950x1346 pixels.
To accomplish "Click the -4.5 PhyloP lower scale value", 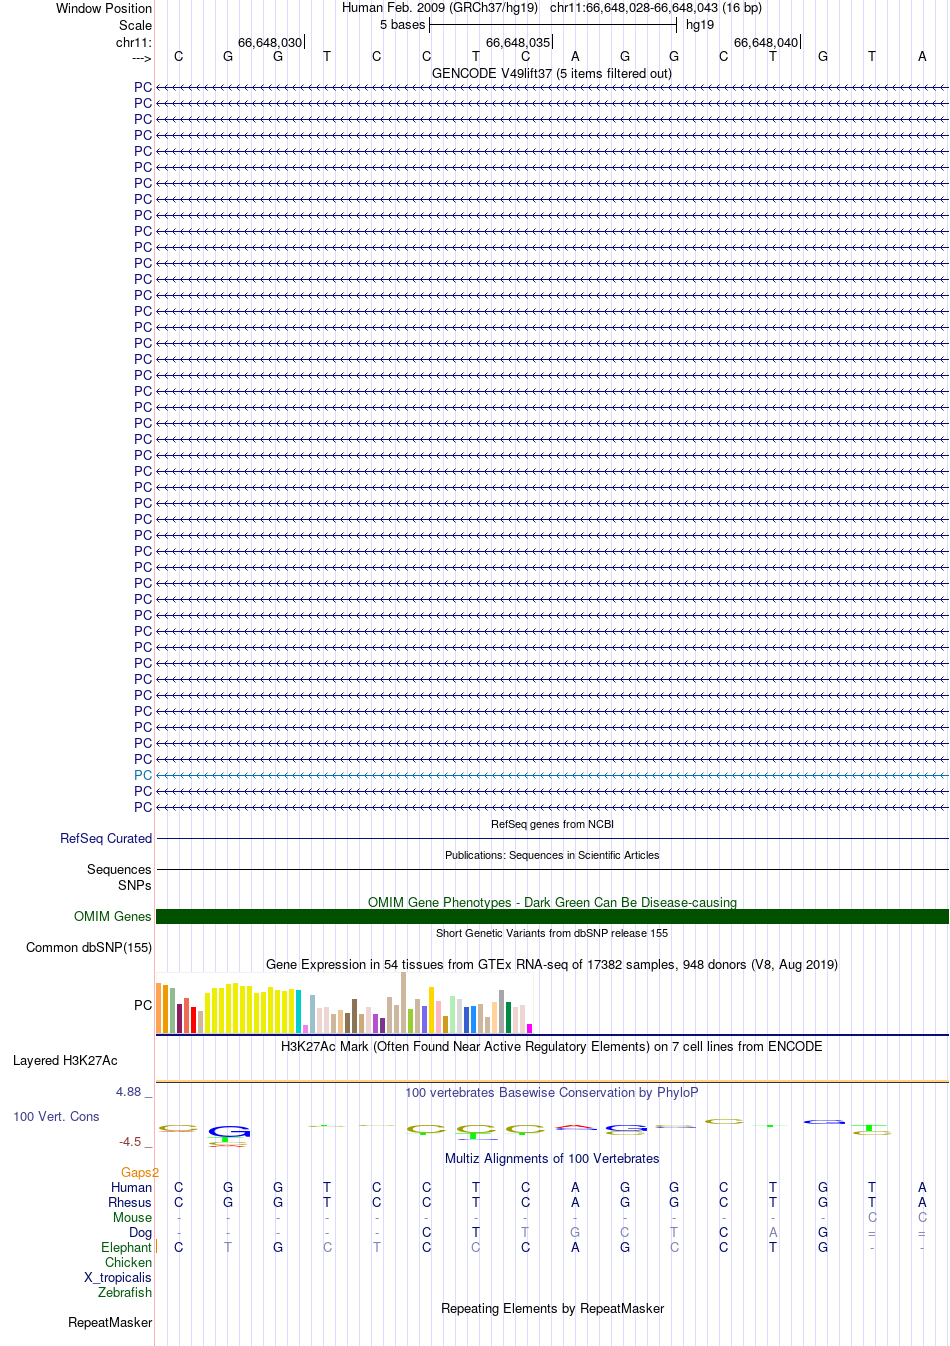I will 131,1141.
